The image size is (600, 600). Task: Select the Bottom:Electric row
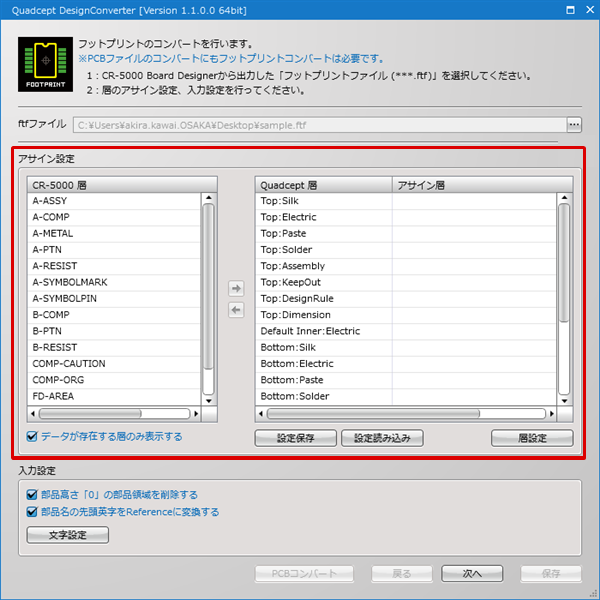click(406, 364)
